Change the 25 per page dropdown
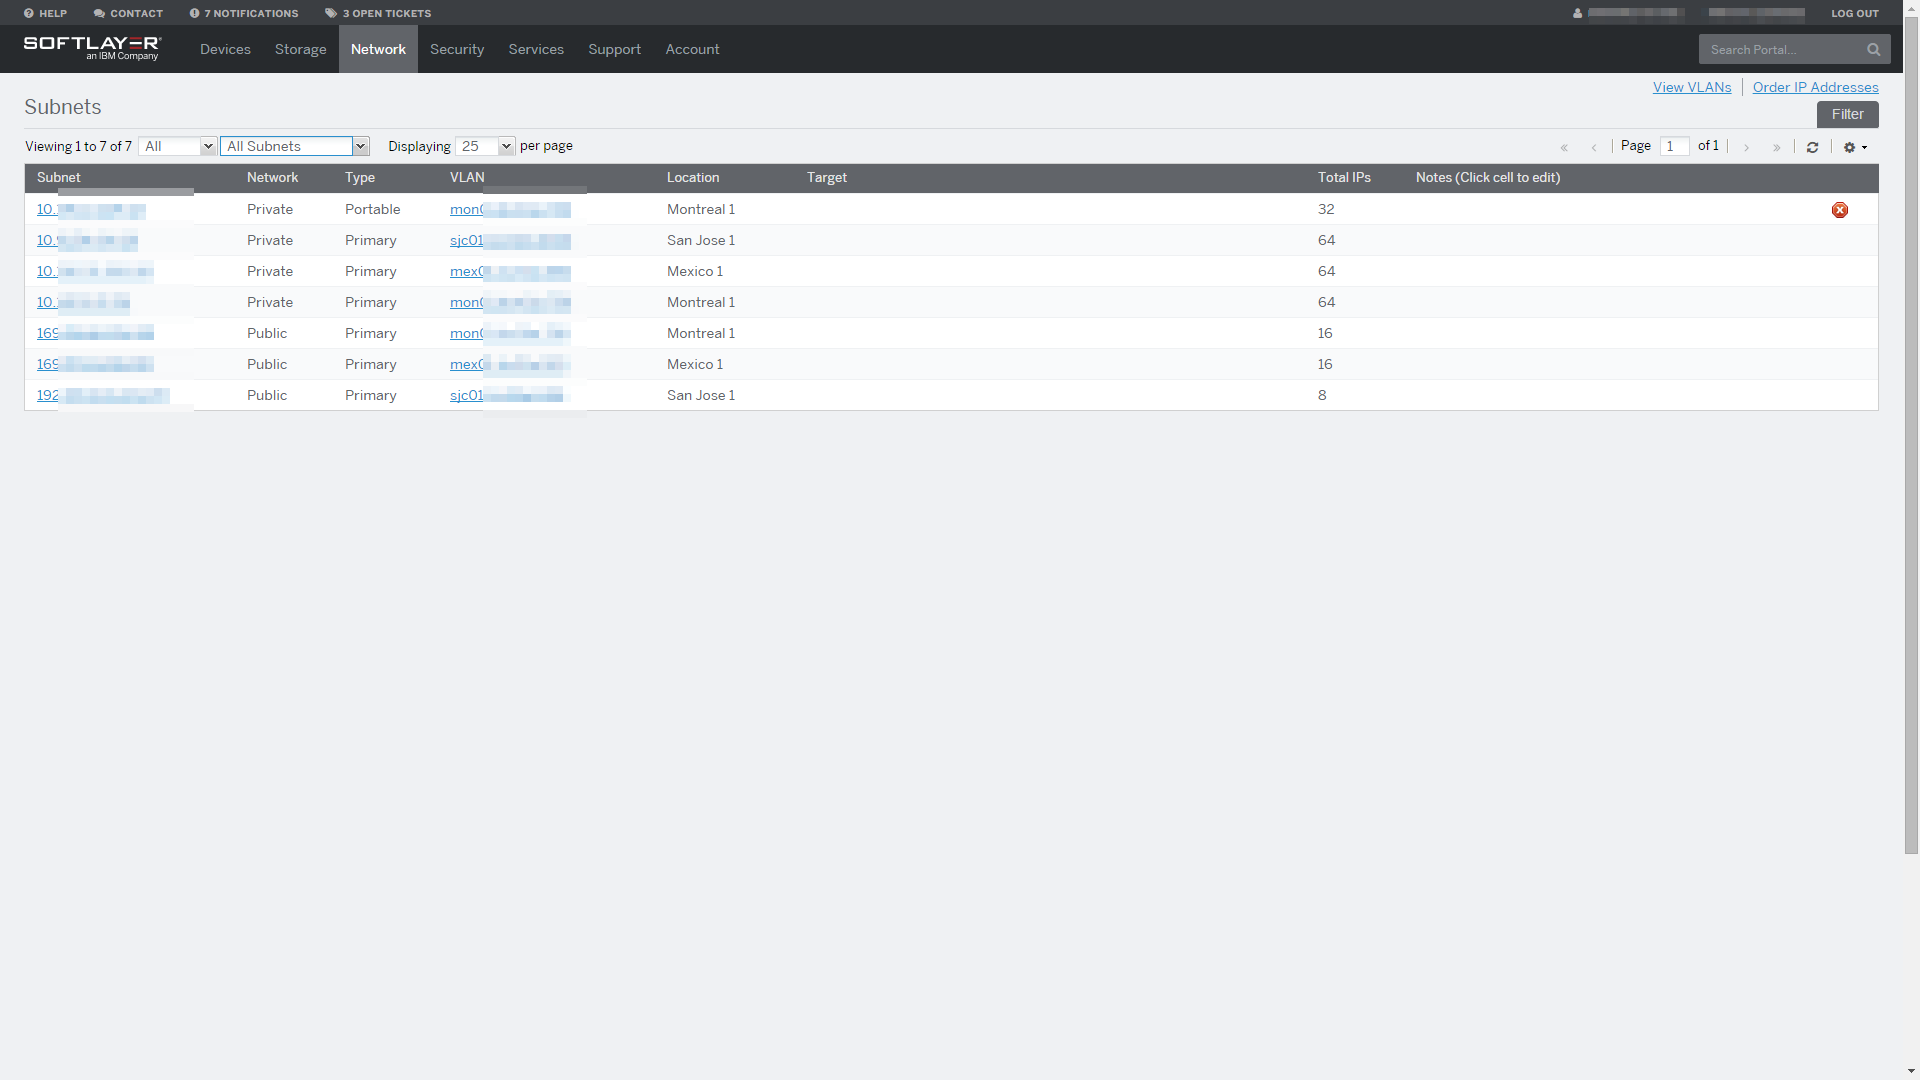Image resolution: width=1920 pixels, height=1080 pixels. (485, 146)
